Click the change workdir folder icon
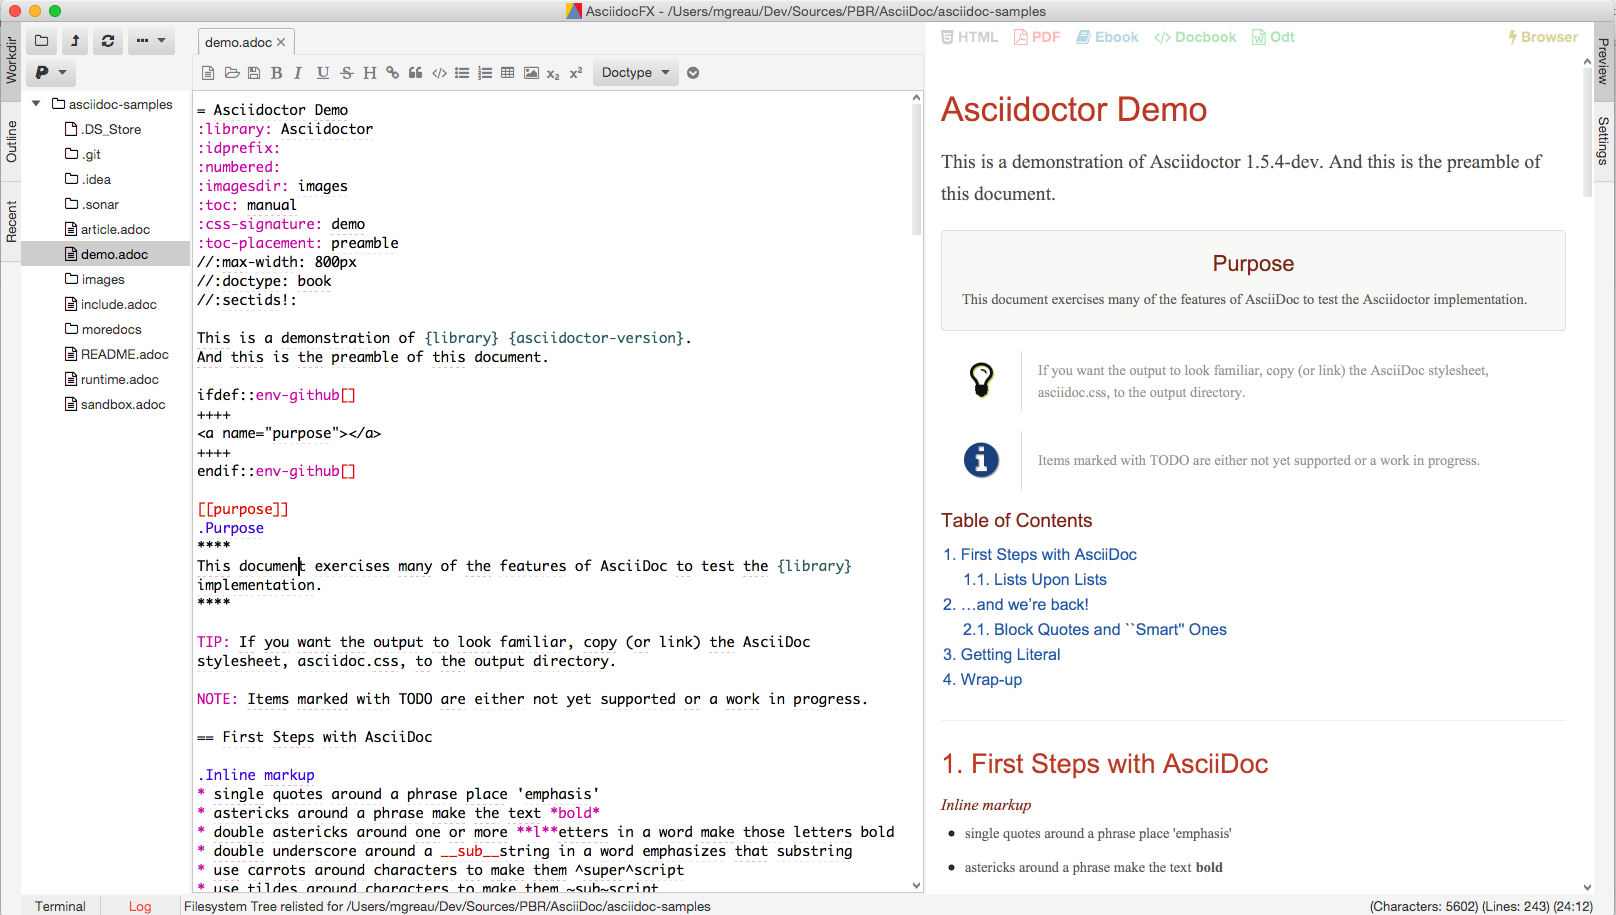The height and width of the screenshot is (915, 1616). 42,41
